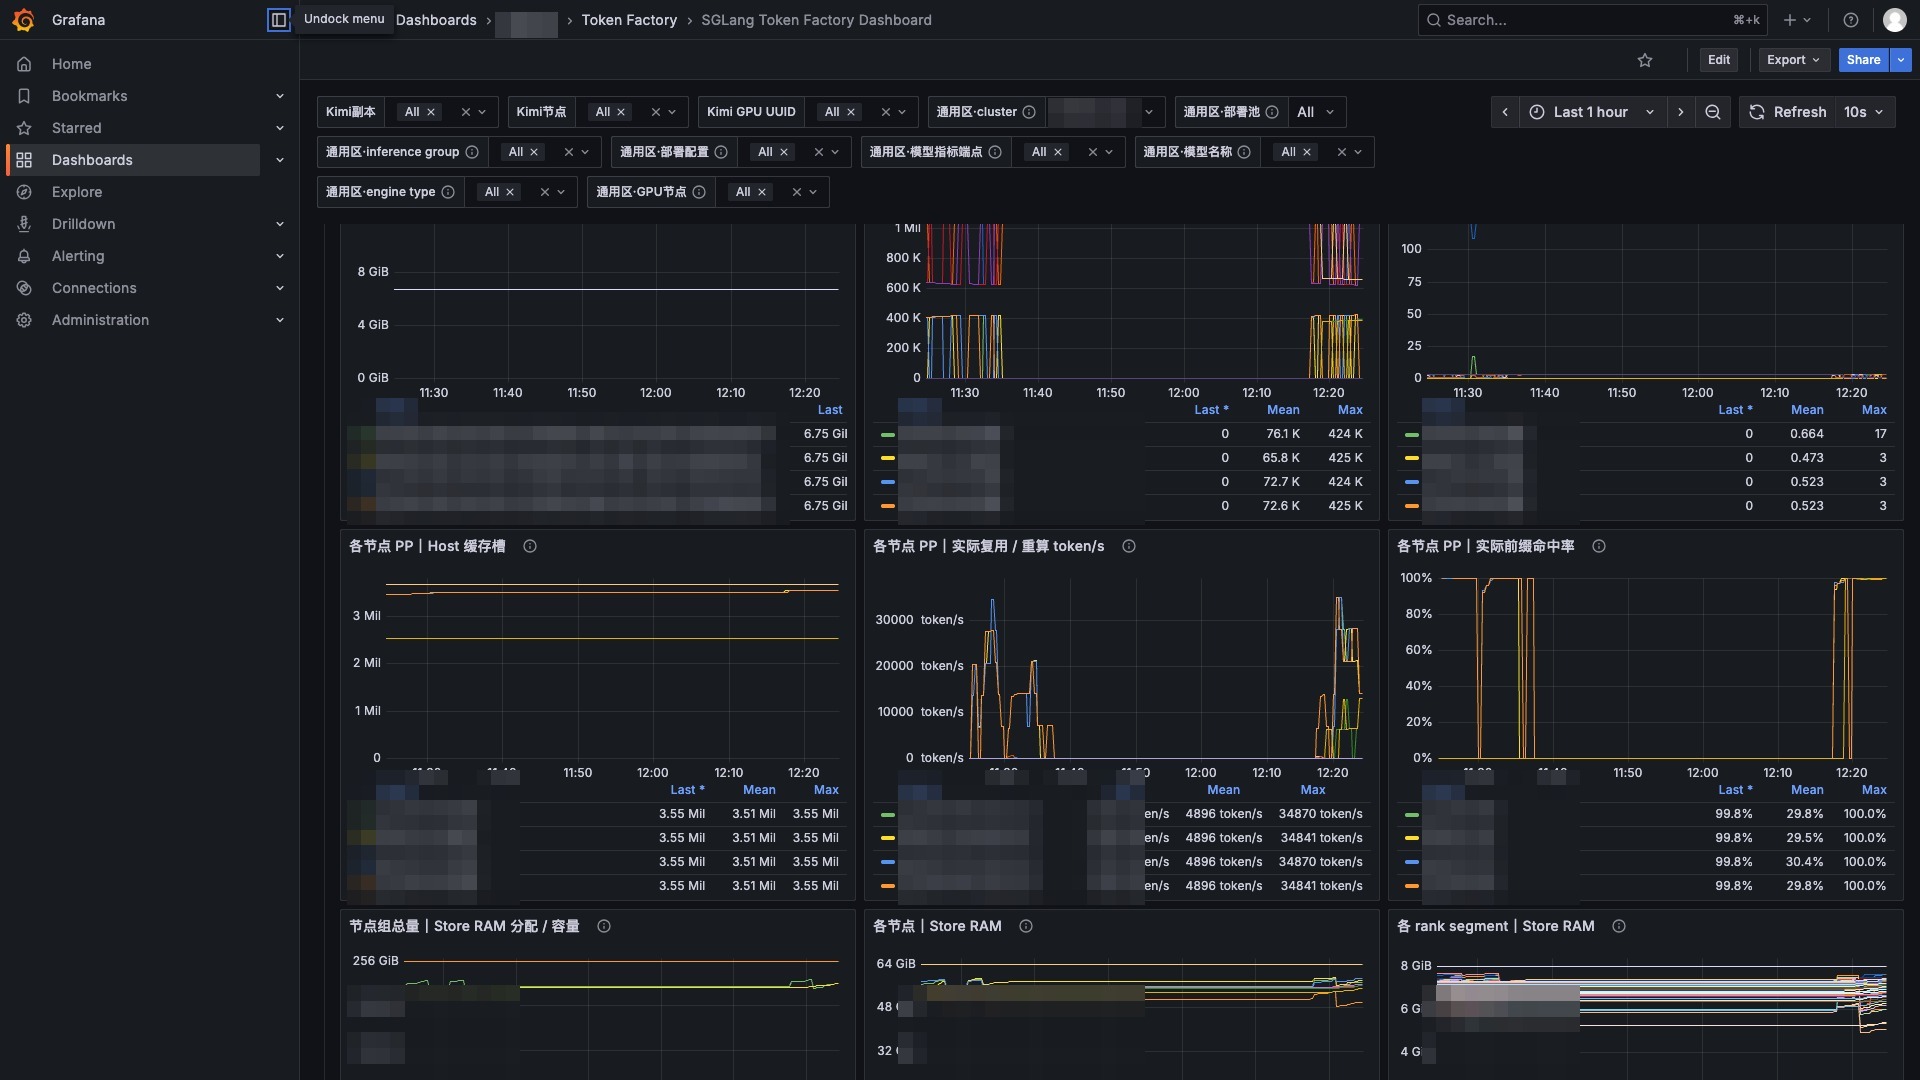Open the 10s refresh interval dropdown
This screenshot has height=1080, width=1920.
1864,112
